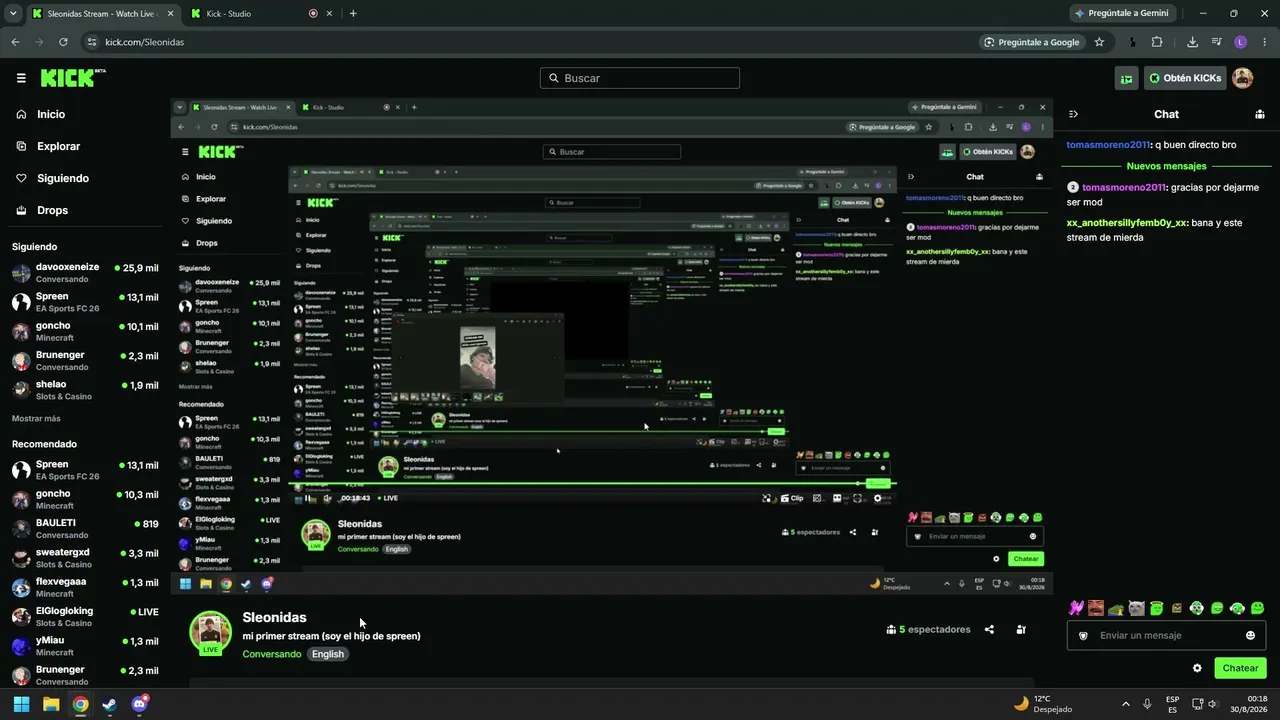1280x720 pixels.
Task: Click the icon right of the share icon
Action: [1021, 630]
